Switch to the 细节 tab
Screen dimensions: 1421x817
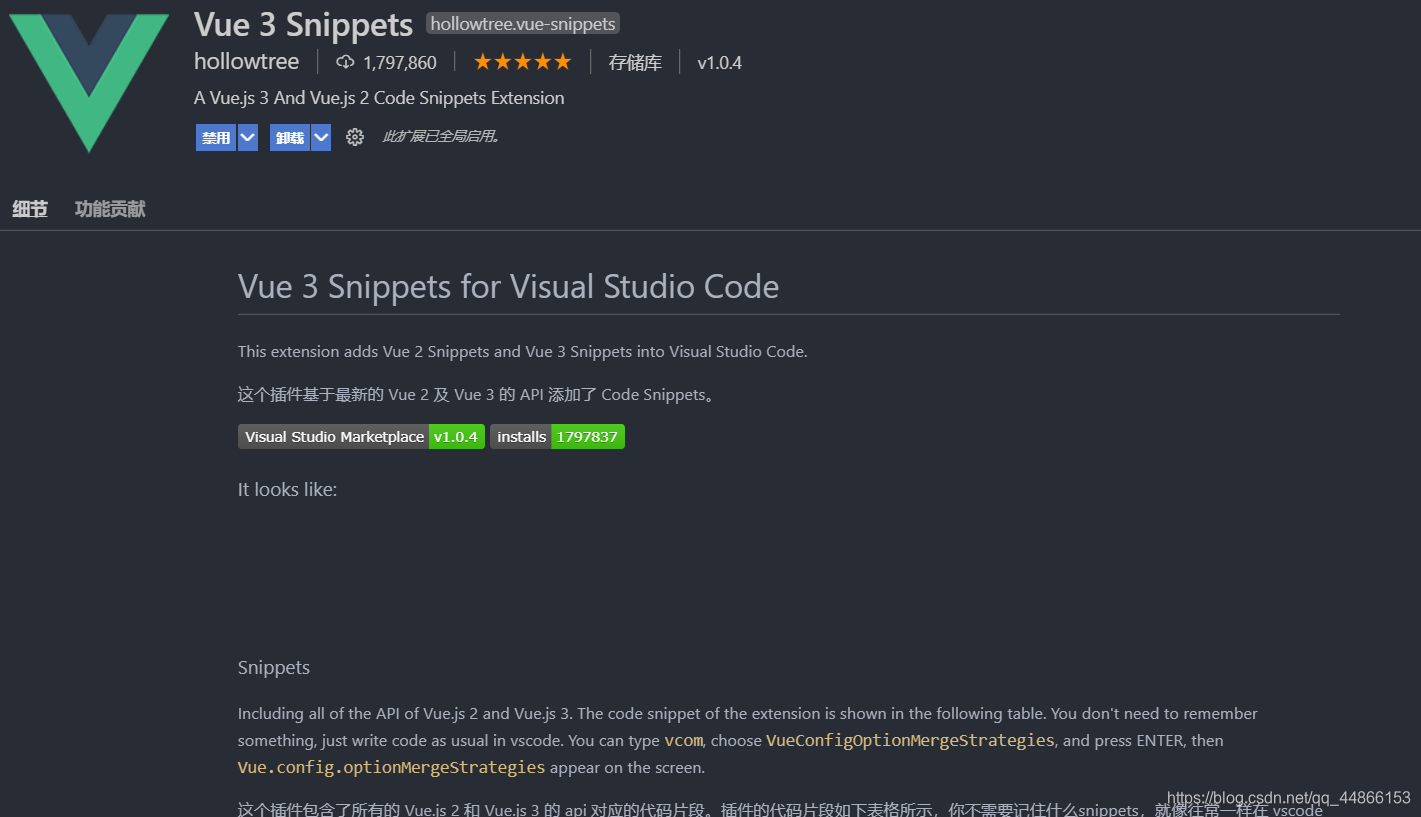[x=30, y=209]
